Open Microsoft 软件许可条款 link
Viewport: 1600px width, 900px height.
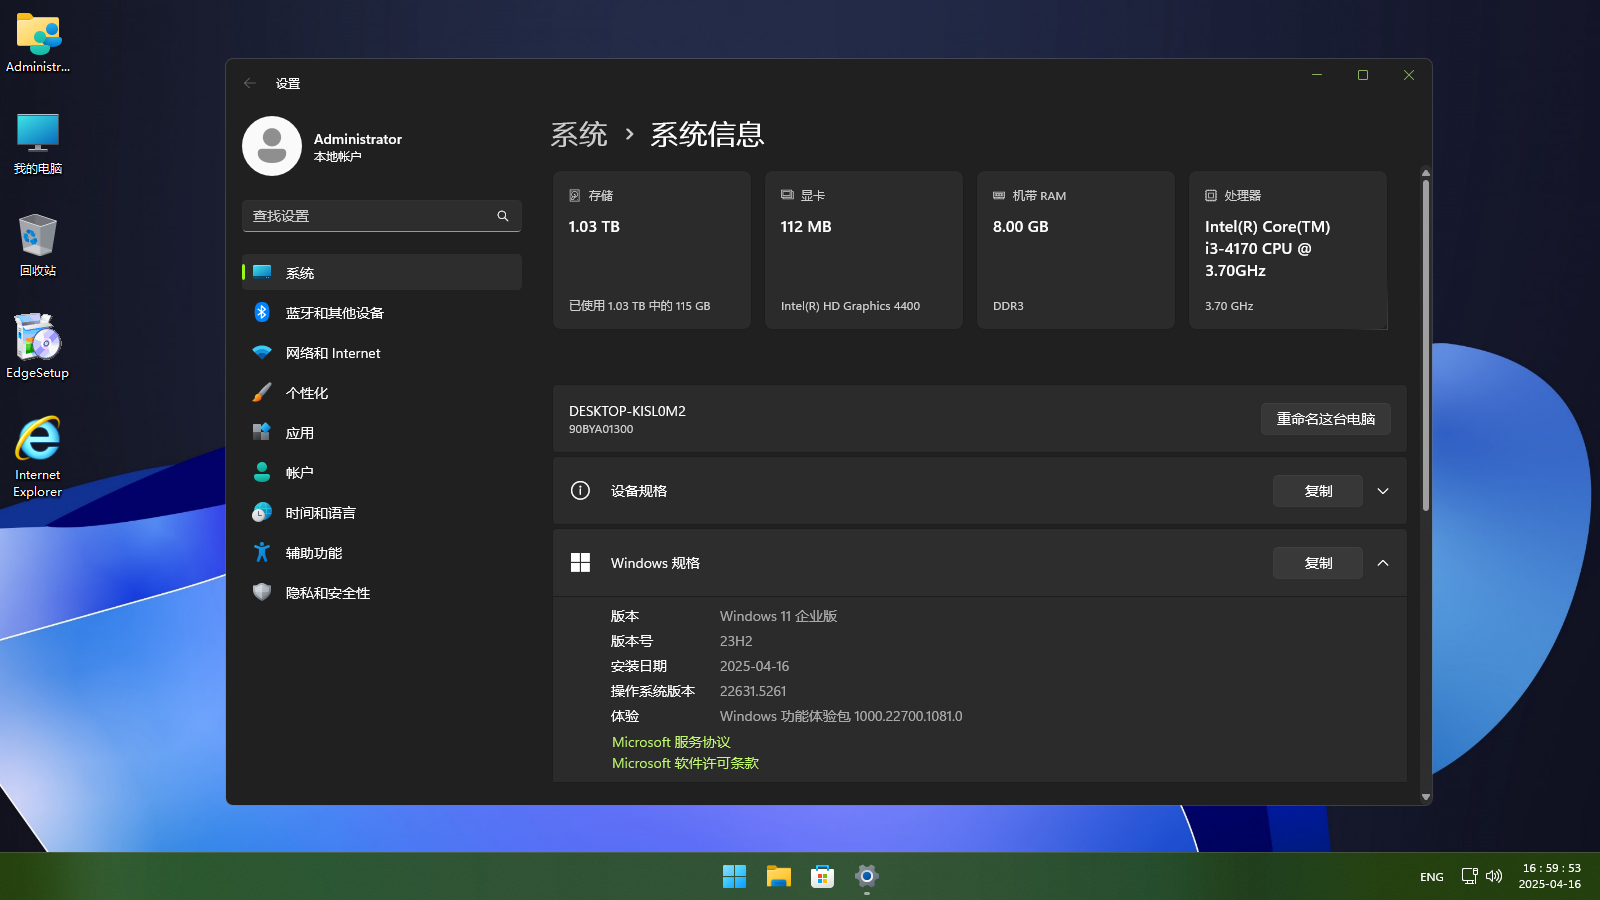[685, 763]
